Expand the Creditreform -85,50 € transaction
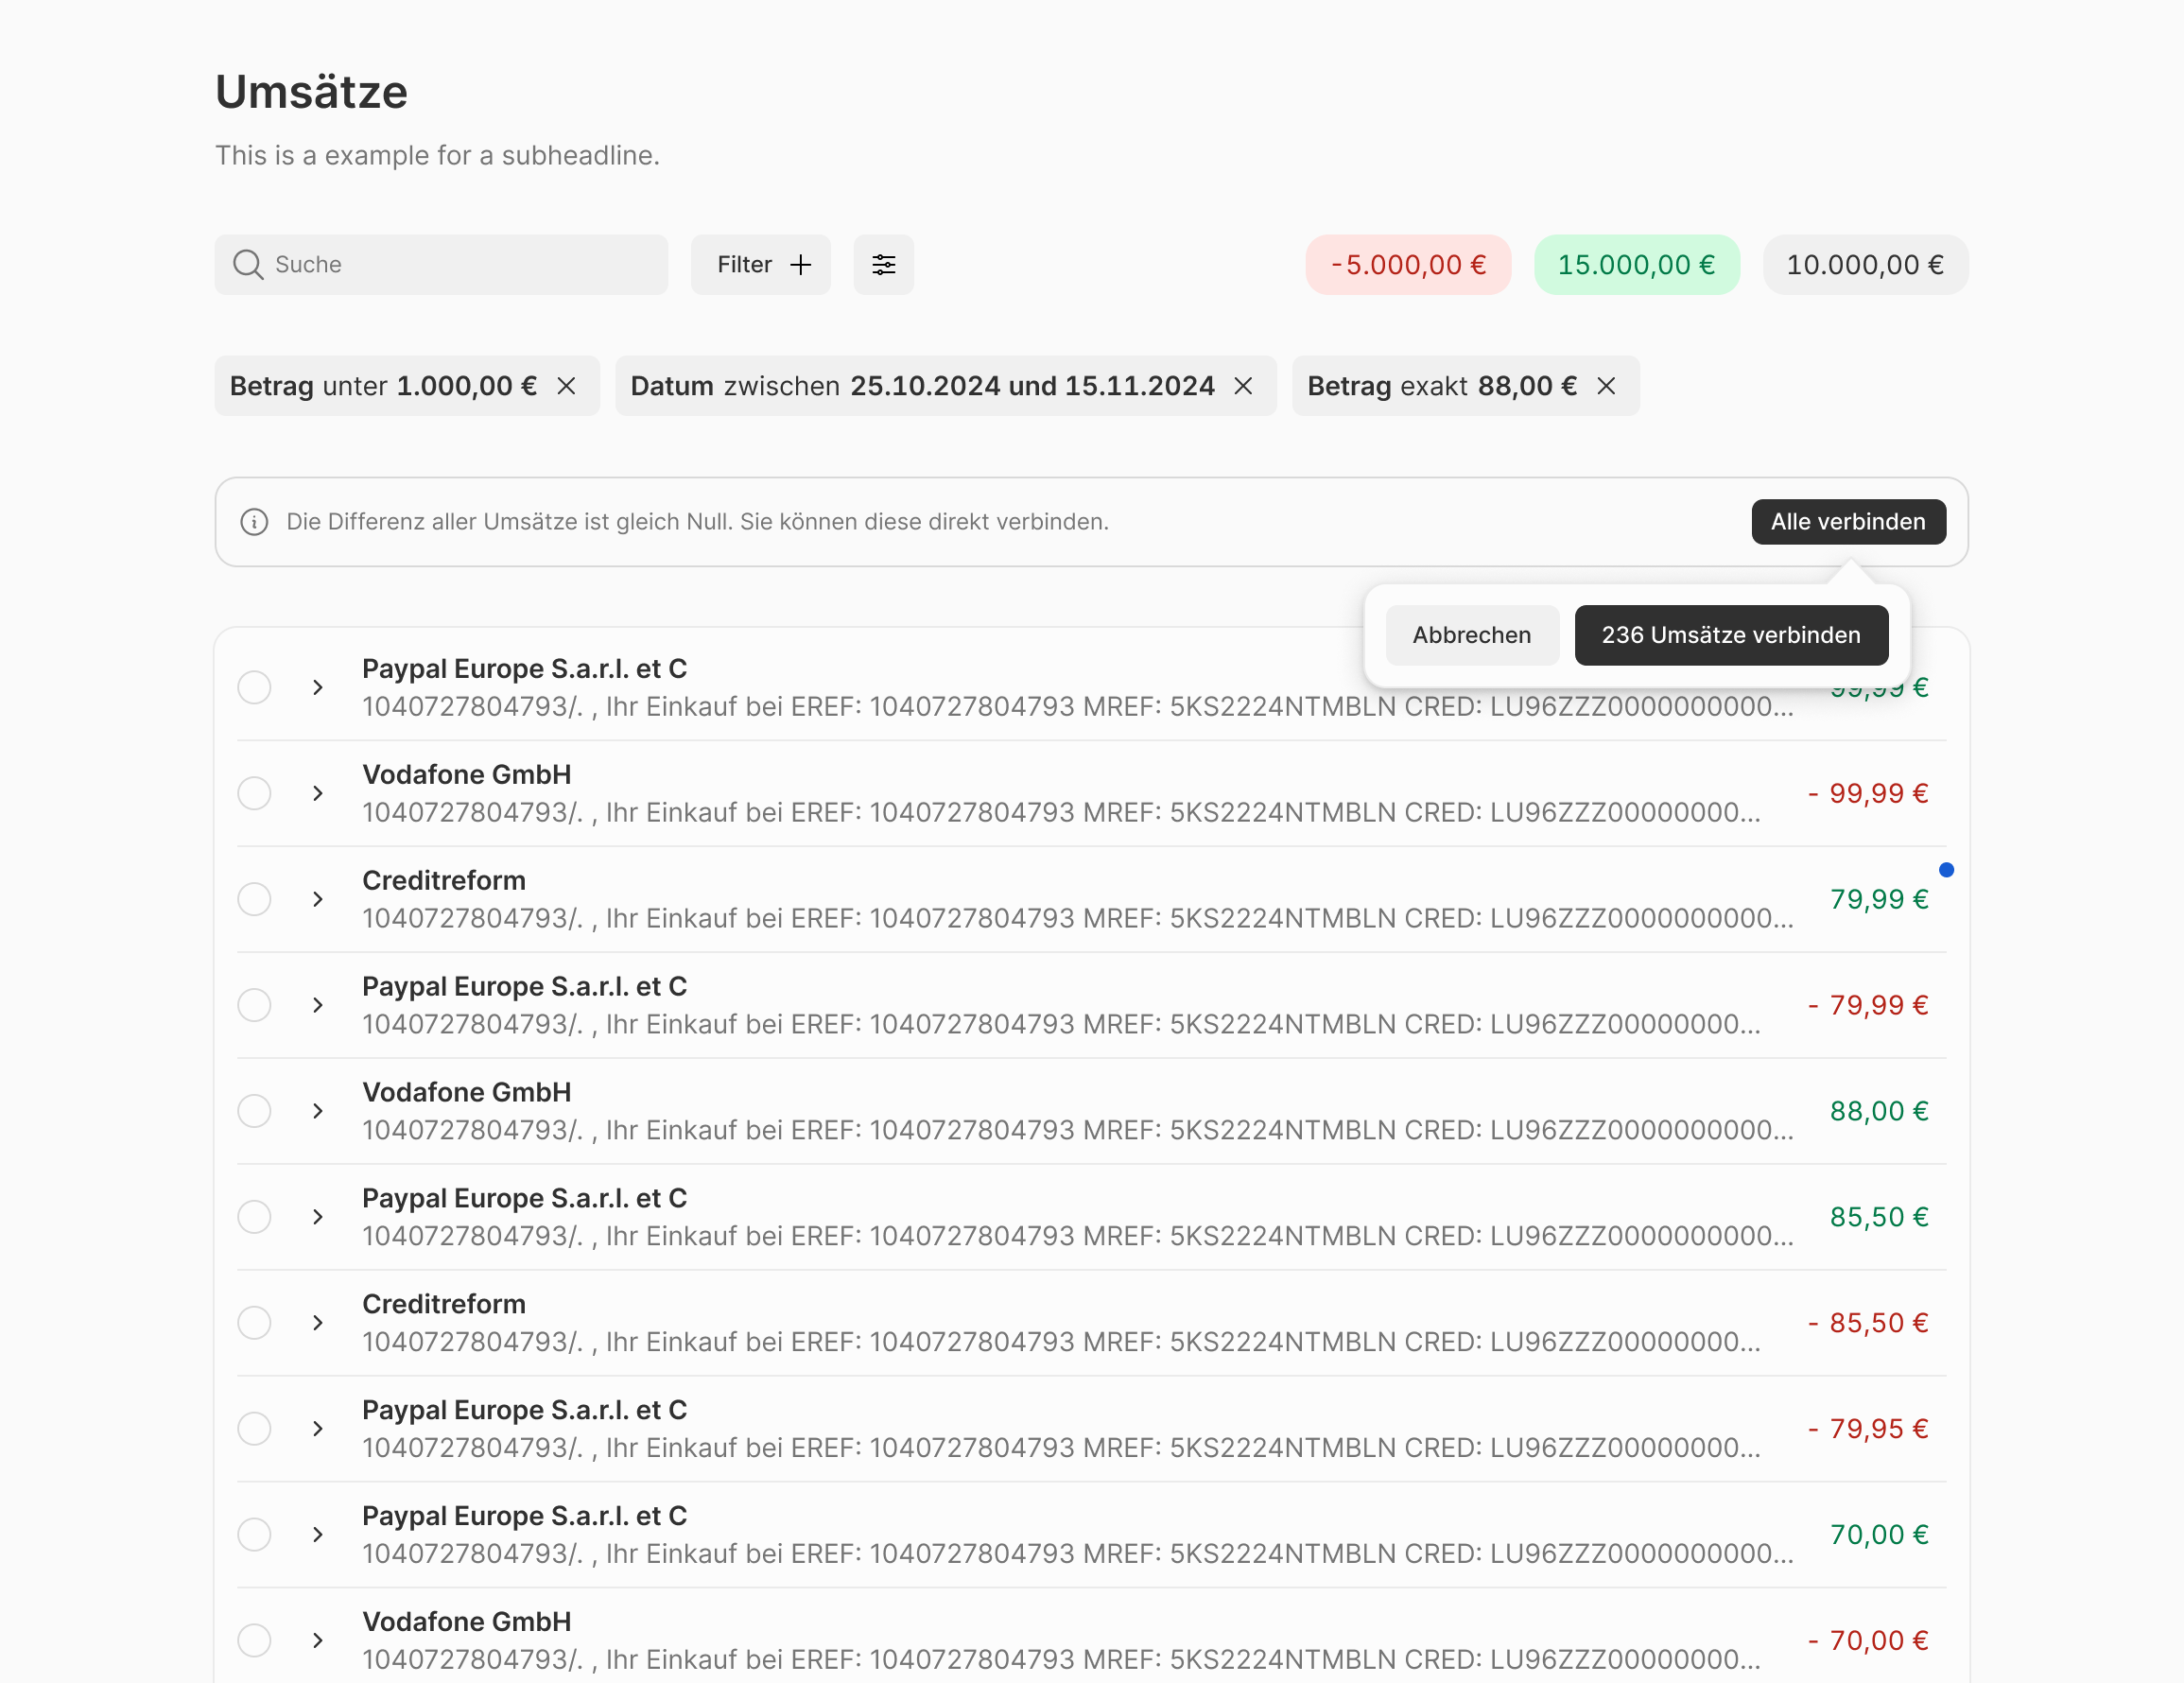 [x=317, y=1323]
